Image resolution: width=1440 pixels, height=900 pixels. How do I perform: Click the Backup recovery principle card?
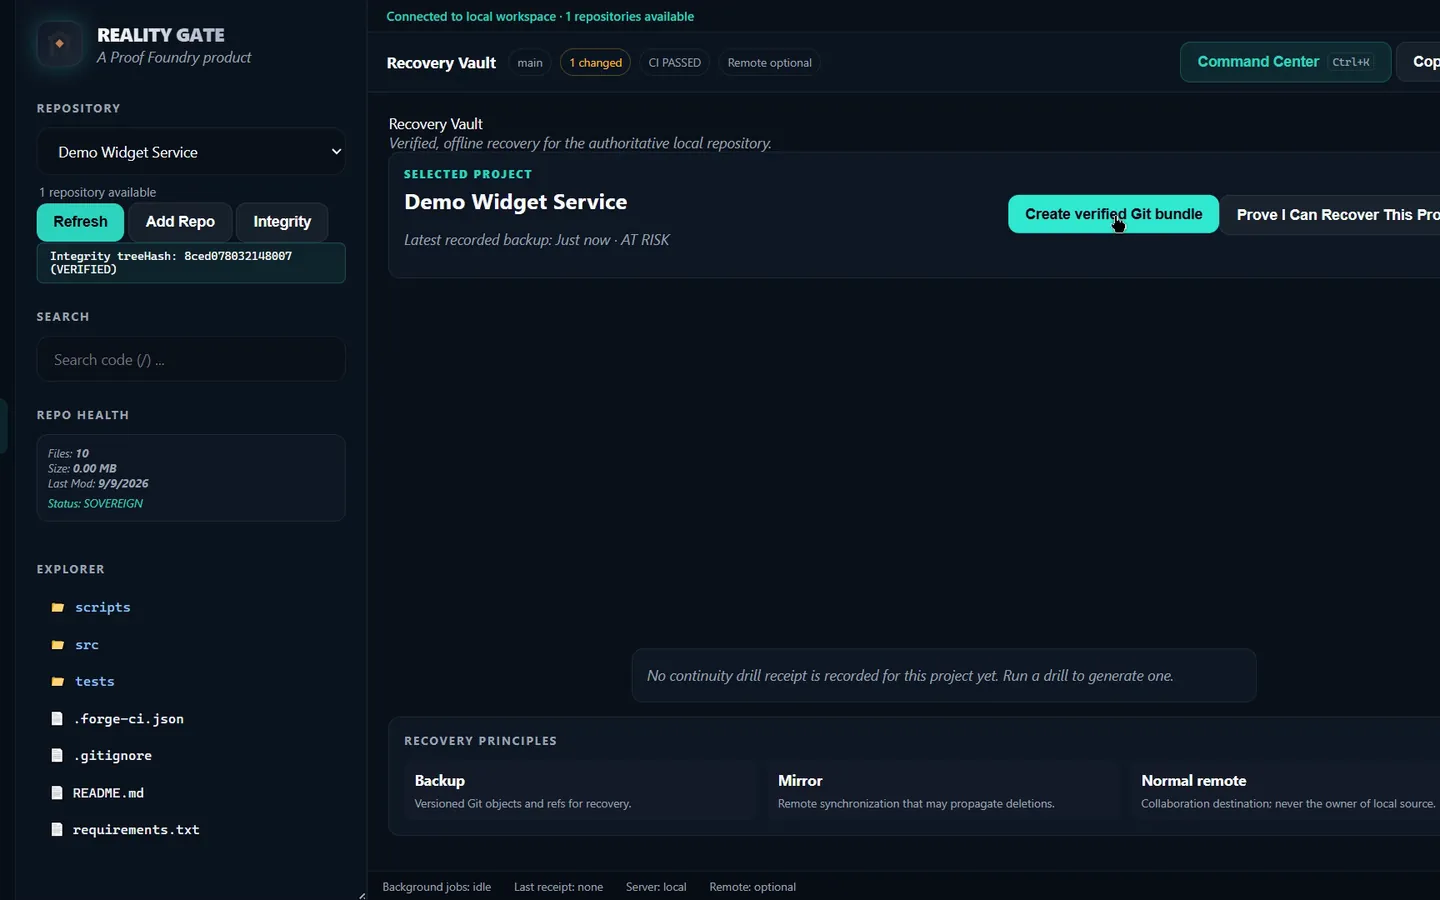coord(580,791)
